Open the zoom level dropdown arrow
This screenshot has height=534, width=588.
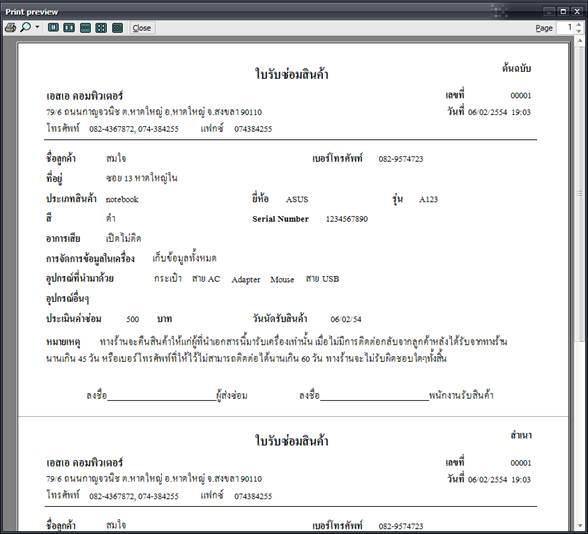click(37, 27)
